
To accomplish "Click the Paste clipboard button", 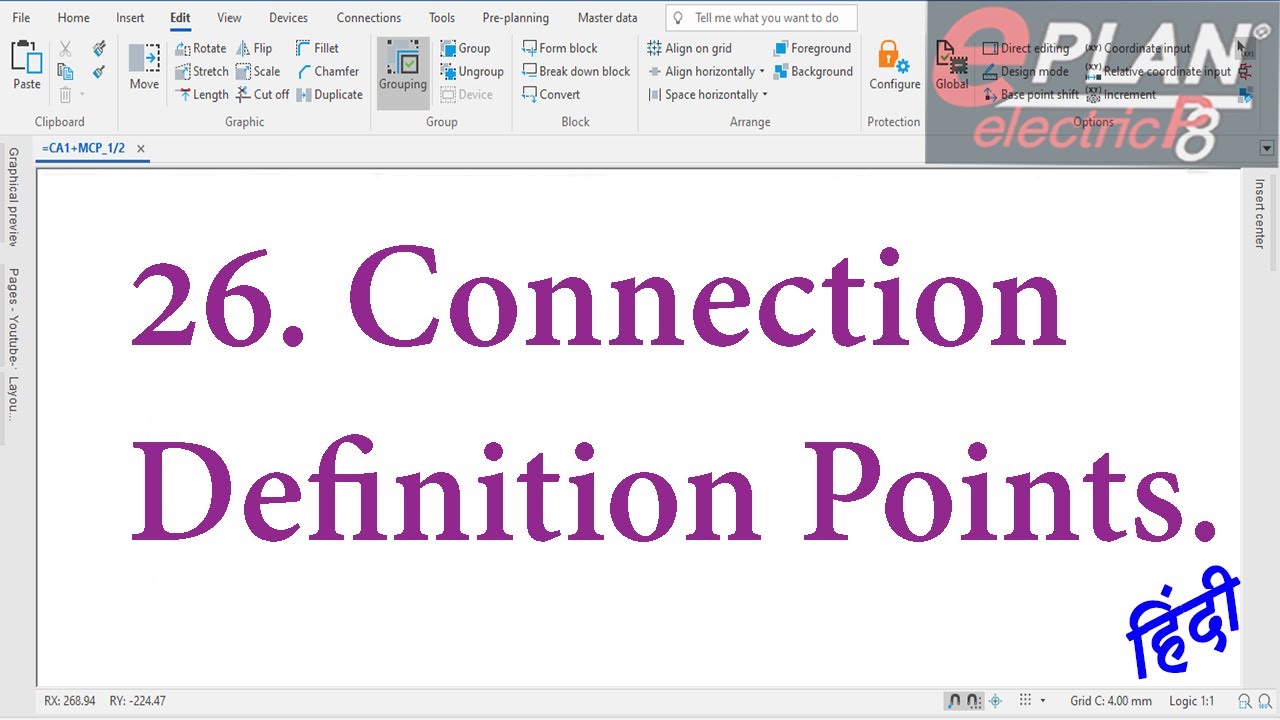I will point(27,66).
